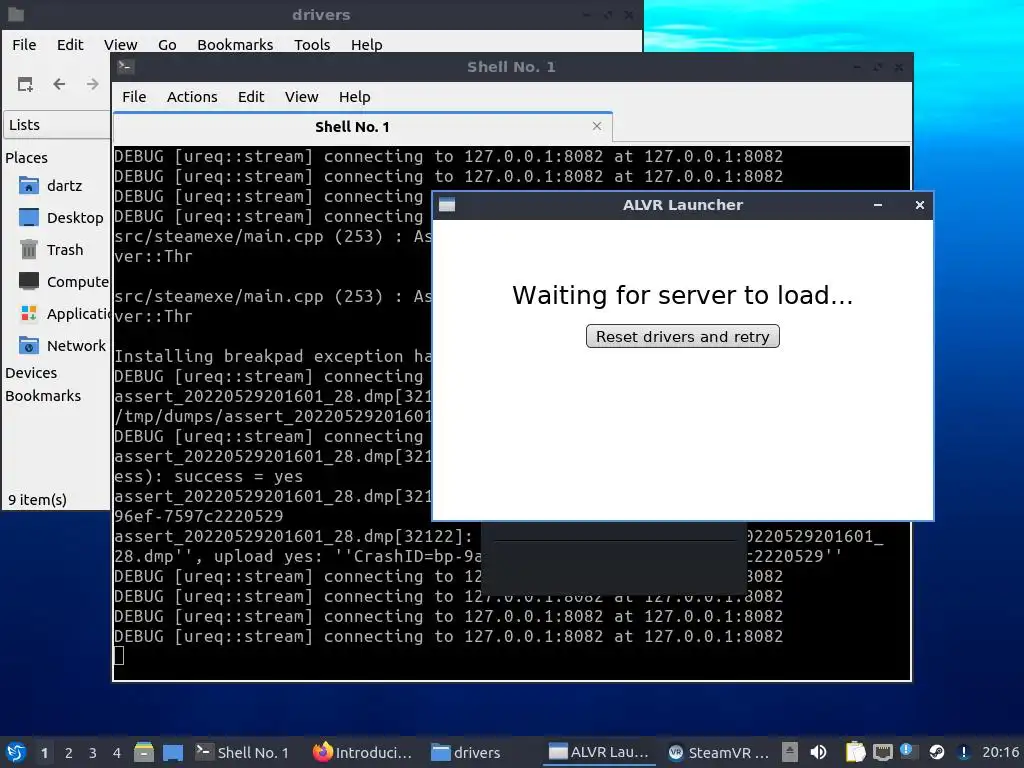Click show desktop icon on taskbar
This screenshot has height=768, width=1024.
click(172, 752)
